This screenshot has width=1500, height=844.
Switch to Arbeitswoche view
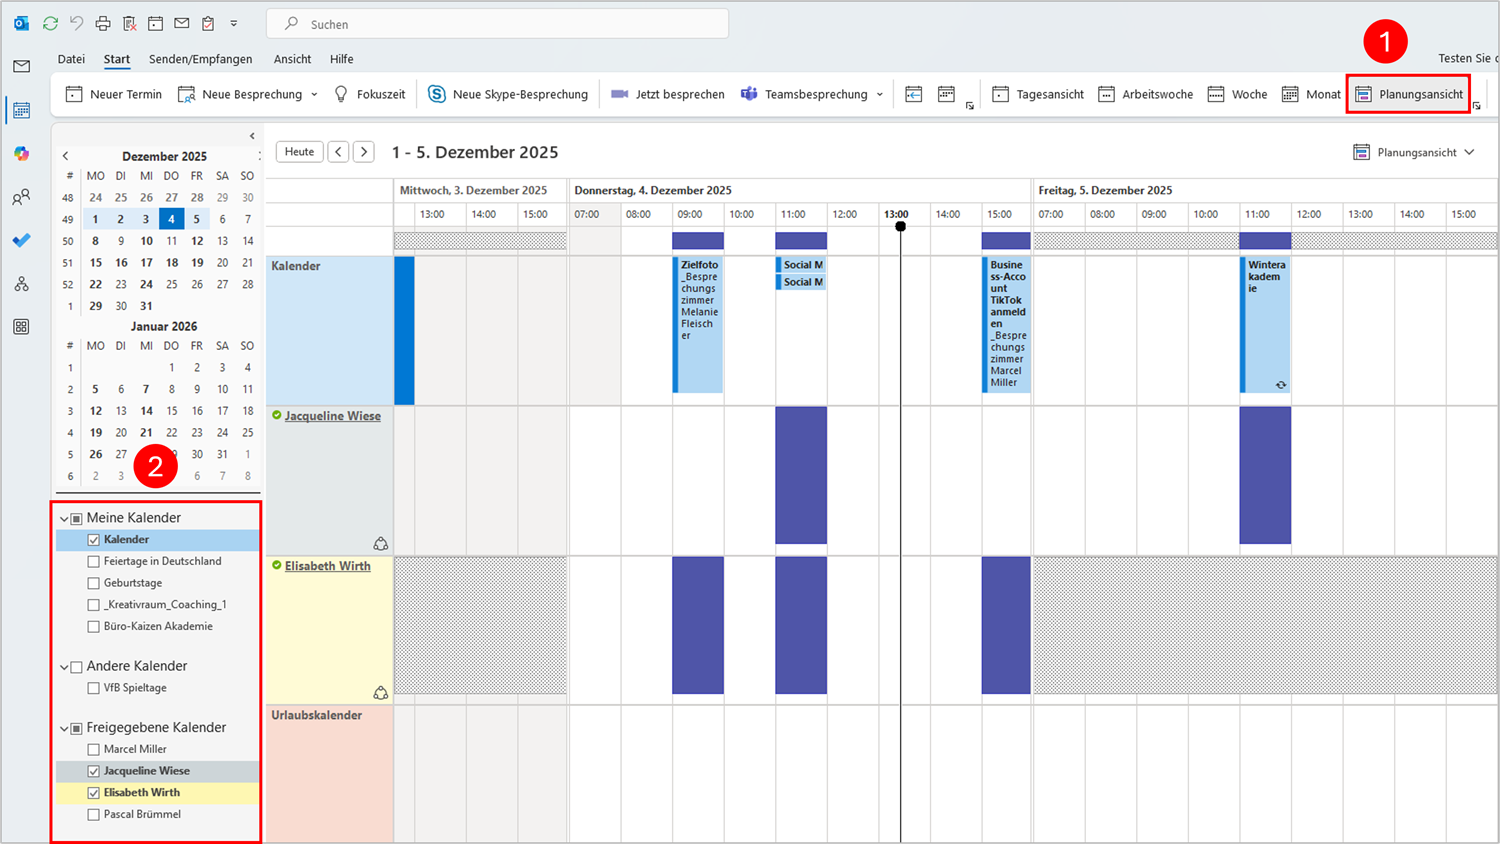click(x=1145, y=94)
